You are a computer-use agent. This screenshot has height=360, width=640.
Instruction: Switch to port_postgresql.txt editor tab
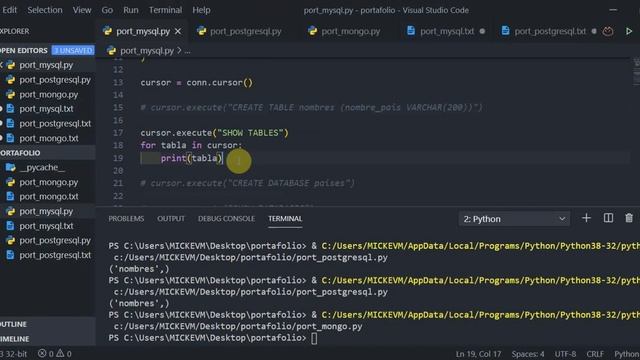[x=550, y=31]
